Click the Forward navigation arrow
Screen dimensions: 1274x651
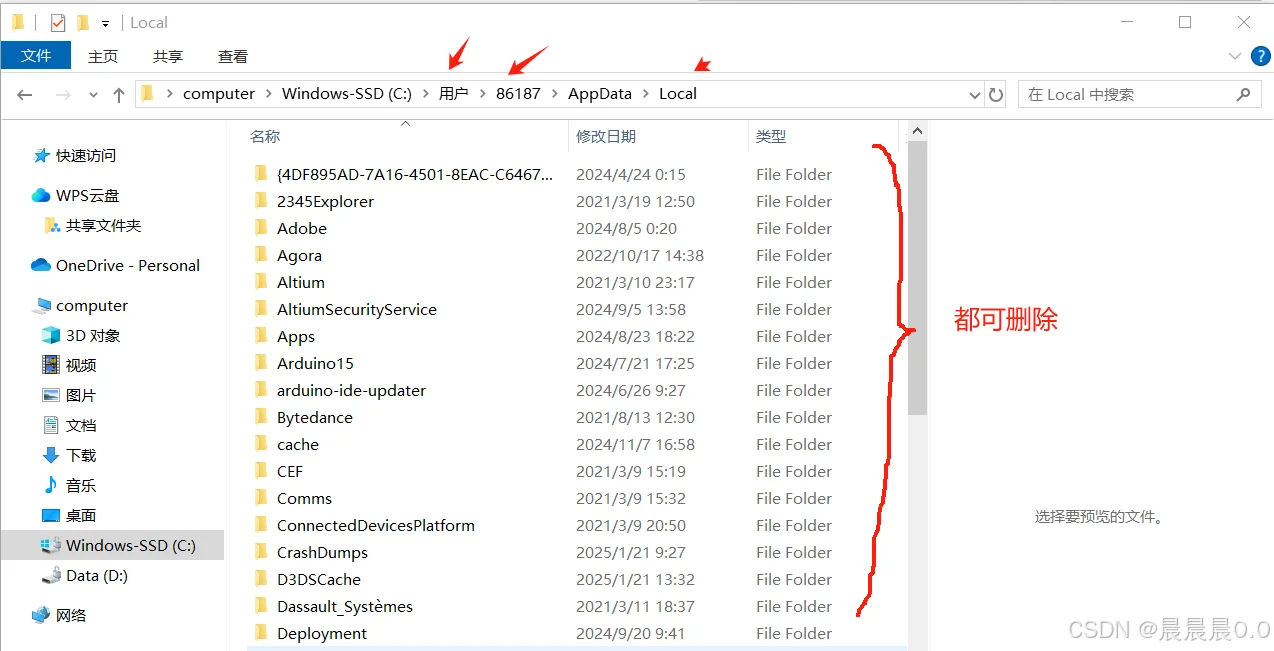pyautogui.click(x=63, y=94)
